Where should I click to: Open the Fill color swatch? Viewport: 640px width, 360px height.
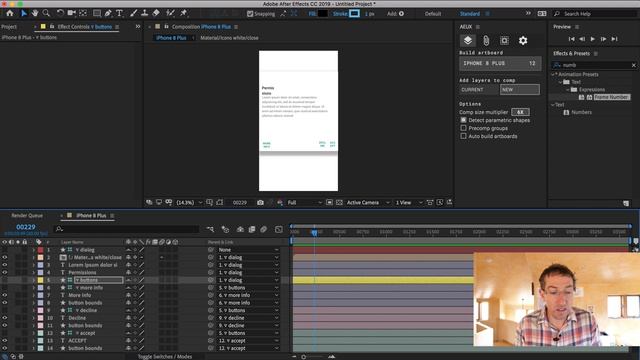pos(322,13)
